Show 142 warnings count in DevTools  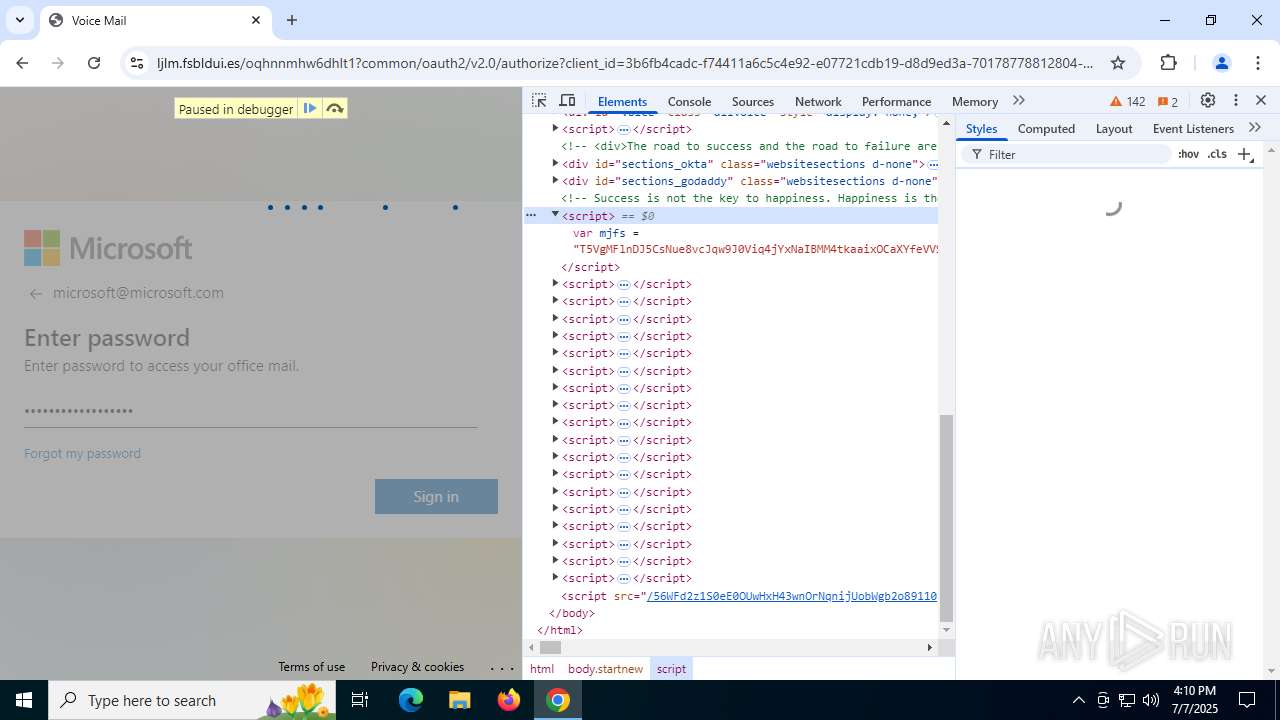pos(1128,102)
